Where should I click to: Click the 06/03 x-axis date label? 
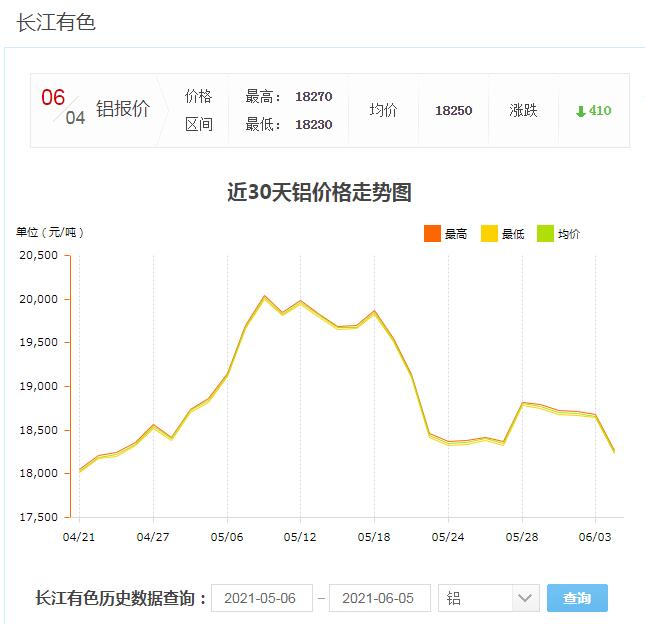595,537
